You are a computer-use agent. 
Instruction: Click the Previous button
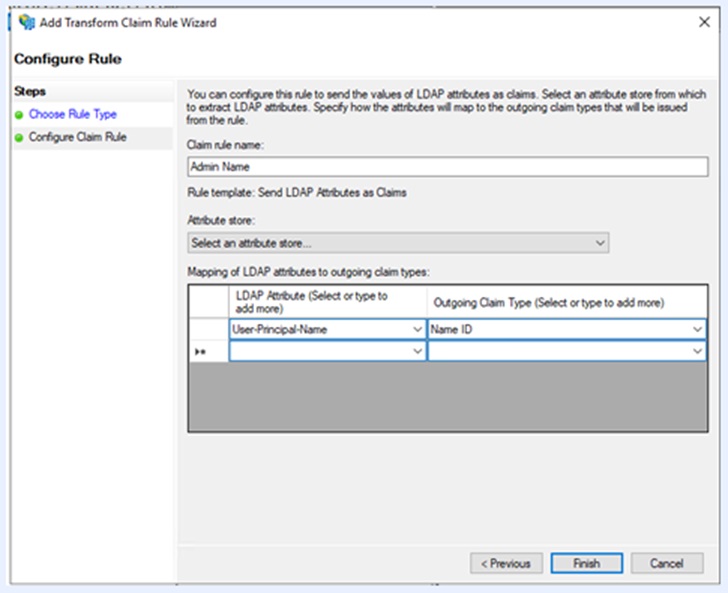pyautogui.click(x=506, y=563)
